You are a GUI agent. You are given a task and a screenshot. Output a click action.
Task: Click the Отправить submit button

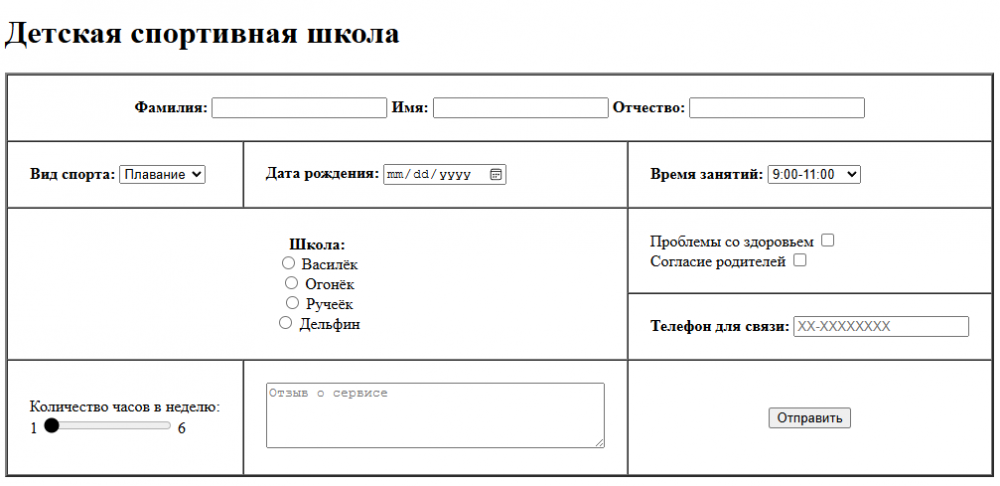tap(809, 418)
